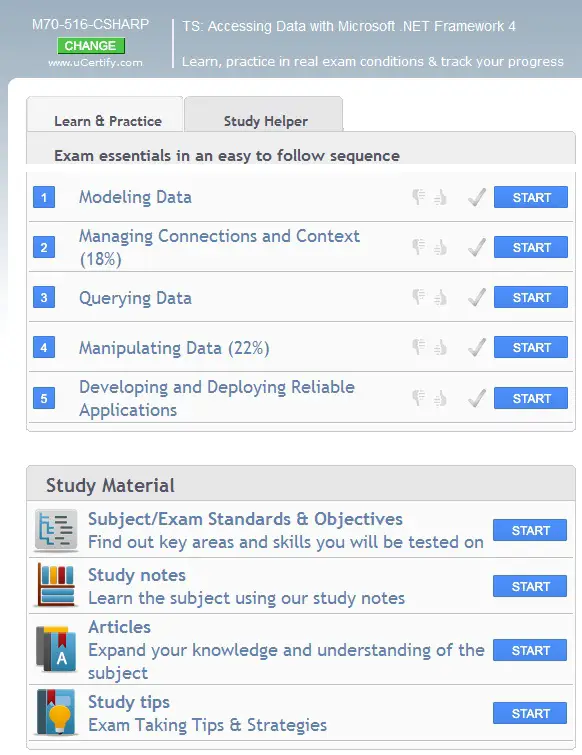The width and height of the screenshot is (582, 755).
Task: Click the green CHANGE button
Action: pyautogui.click(x=91, y=46)
